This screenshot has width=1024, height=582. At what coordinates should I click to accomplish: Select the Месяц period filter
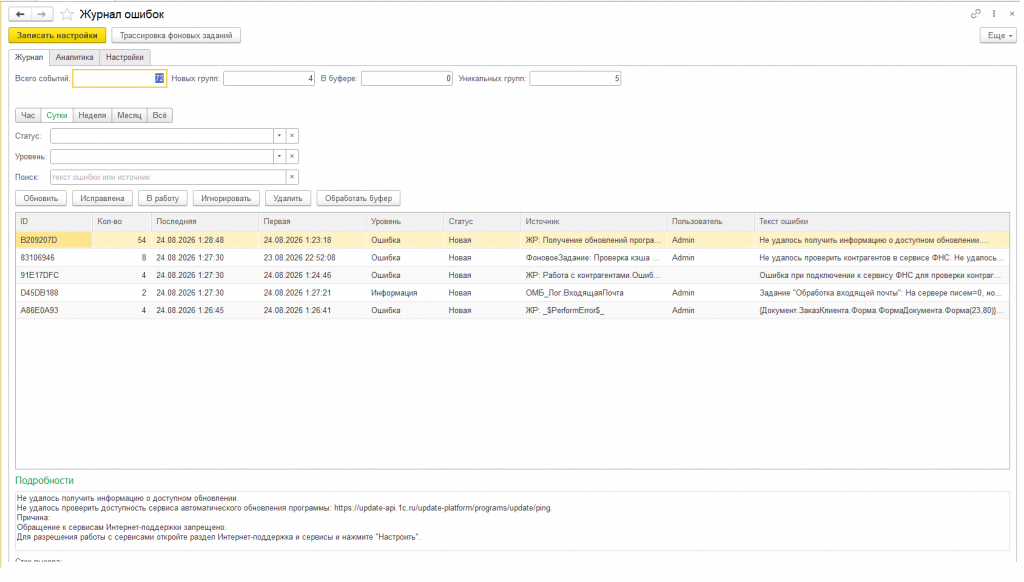(129, 116)
